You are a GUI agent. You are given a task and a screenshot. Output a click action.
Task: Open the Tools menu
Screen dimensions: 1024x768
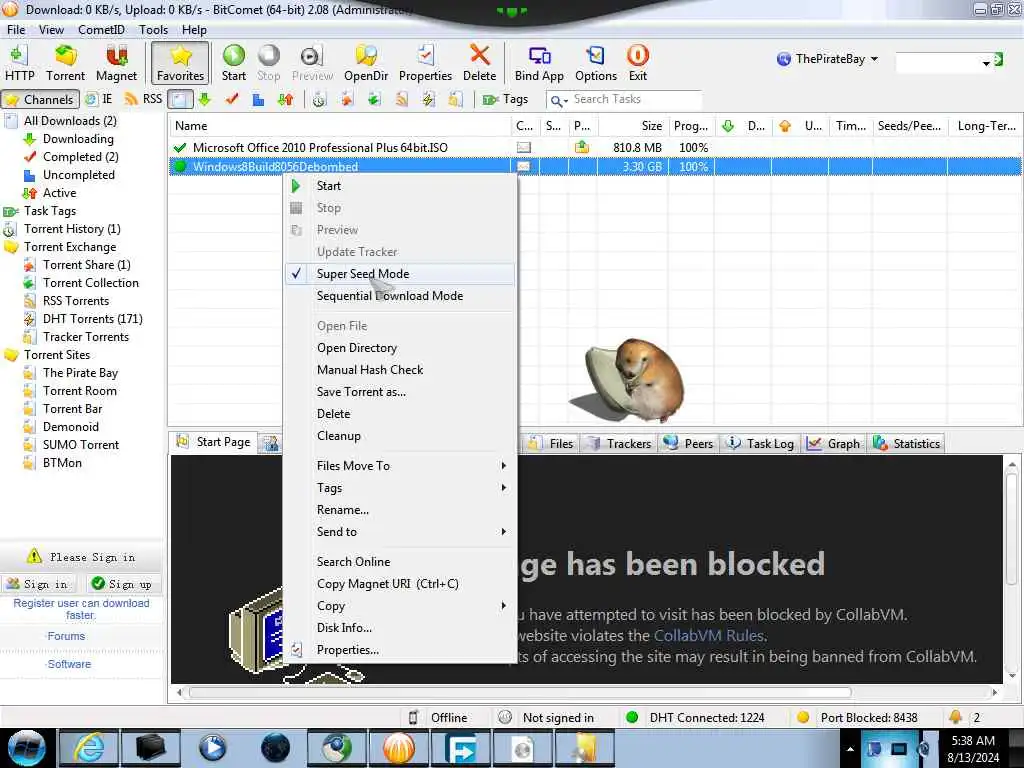click(153, 30)
